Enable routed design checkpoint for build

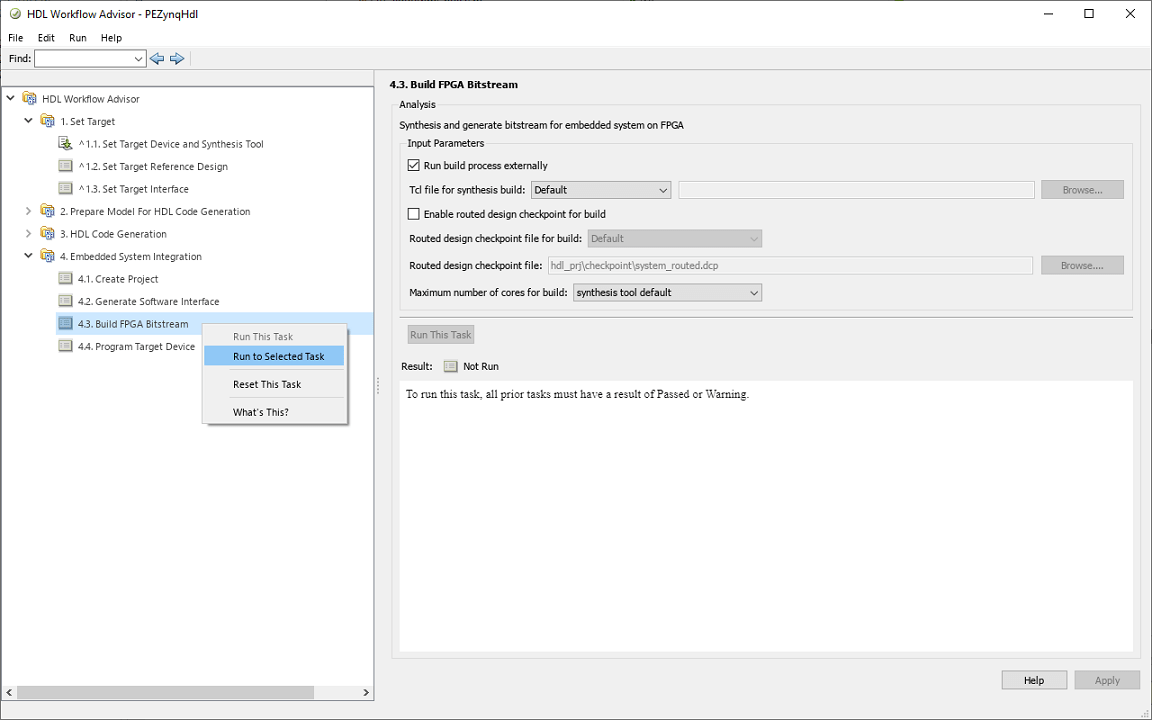(414, 214)
